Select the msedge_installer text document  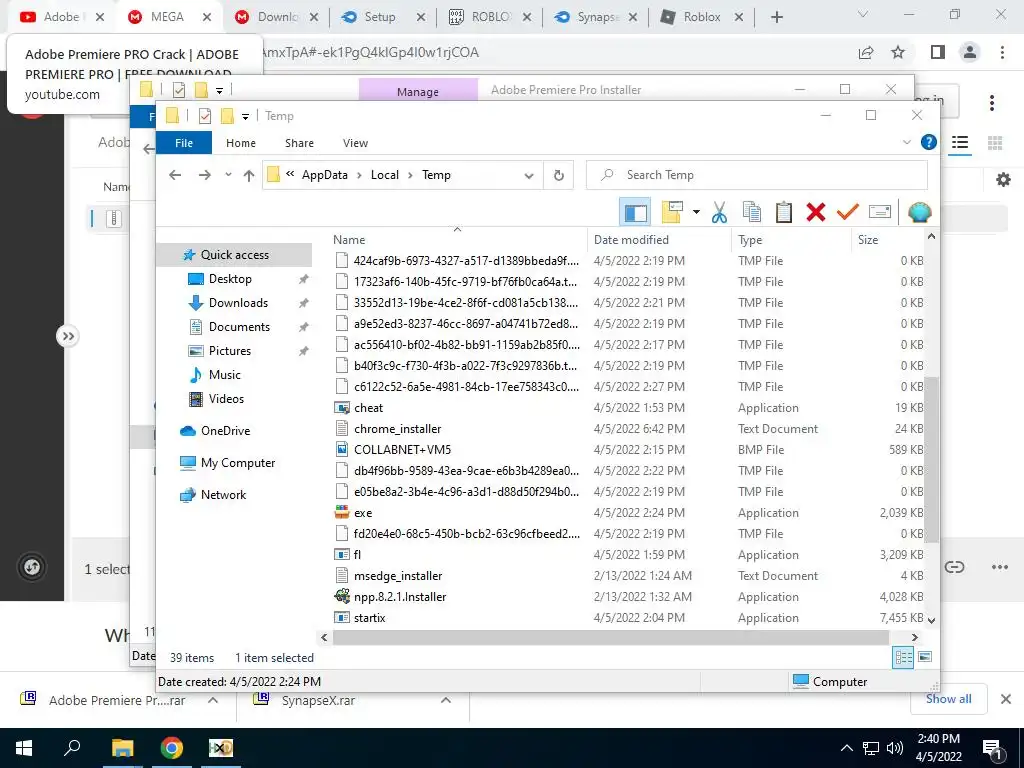(x=398, y=576)
